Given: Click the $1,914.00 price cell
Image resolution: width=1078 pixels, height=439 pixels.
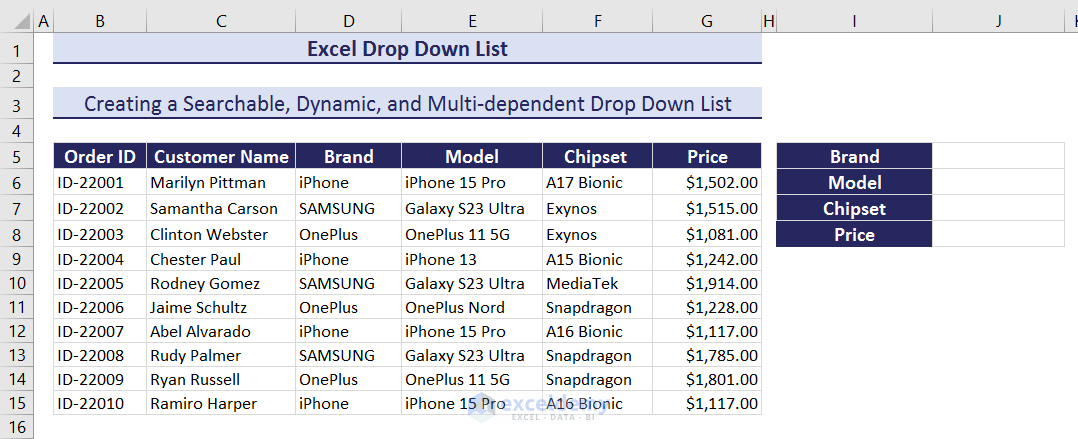Looking at the screenshot, I should tap(707, 283).
